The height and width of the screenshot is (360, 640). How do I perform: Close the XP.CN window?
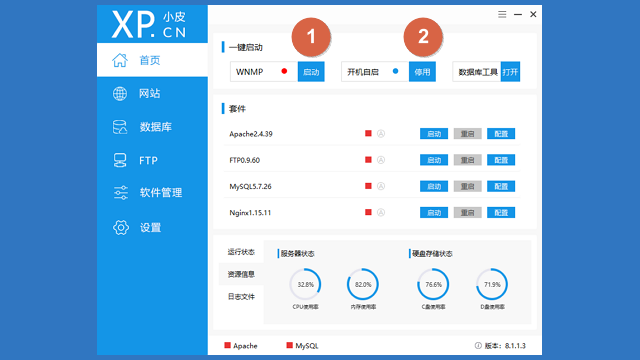coord(533,14)
